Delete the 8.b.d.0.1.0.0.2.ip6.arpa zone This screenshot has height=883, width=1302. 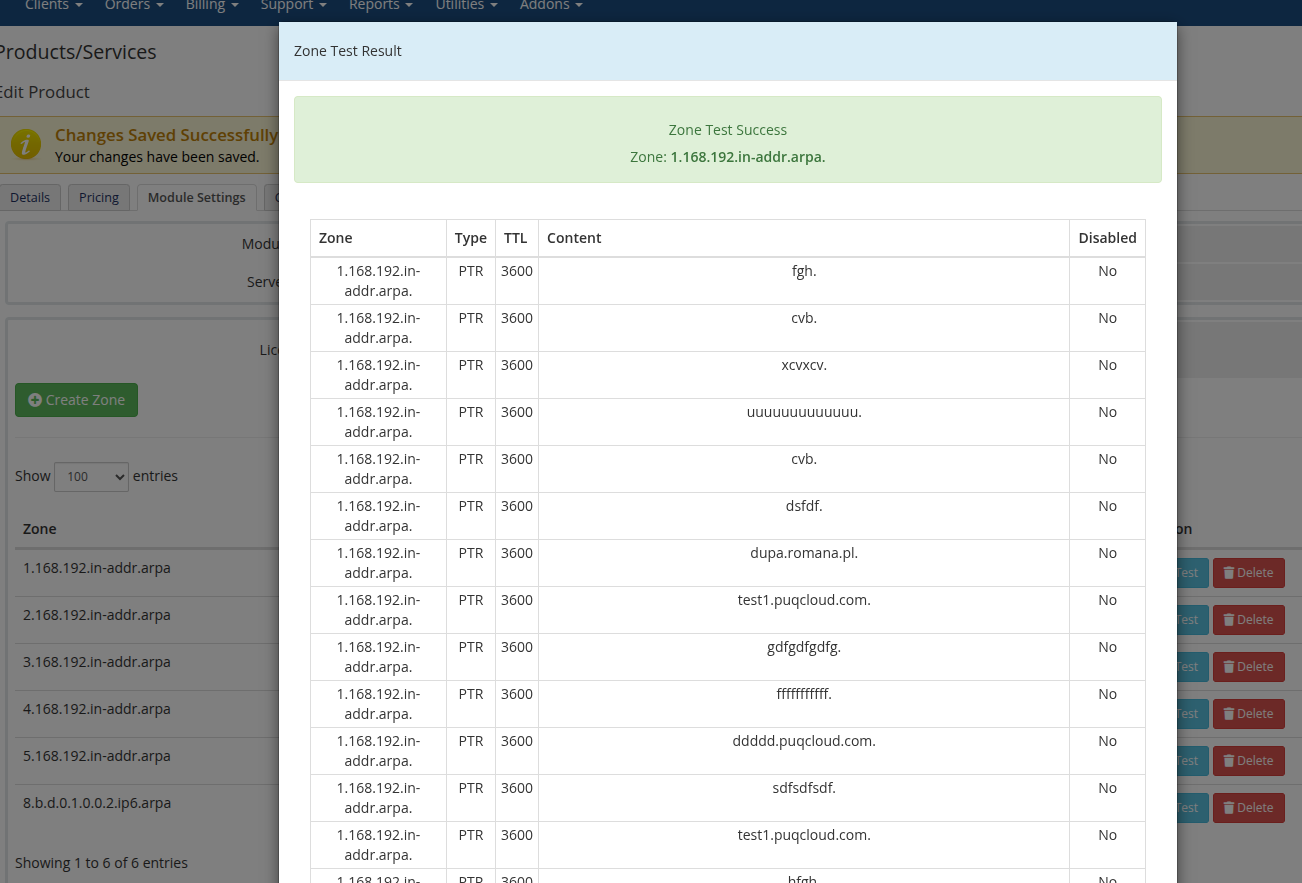point(1248,808)
